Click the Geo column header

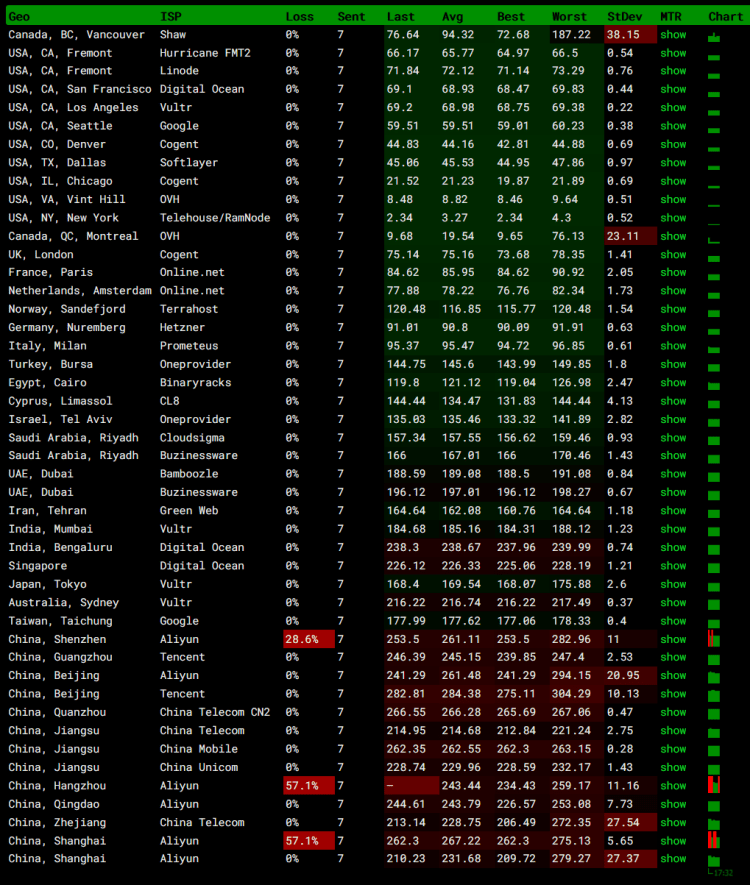coord(19,17)
